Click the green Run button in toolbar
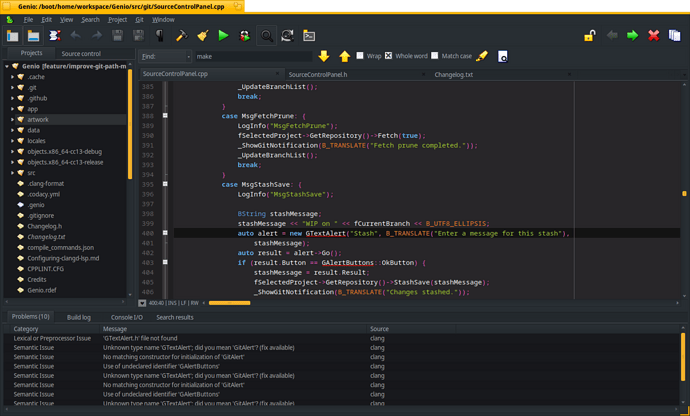This screenshot has height=416, width=690. point(224,36)
